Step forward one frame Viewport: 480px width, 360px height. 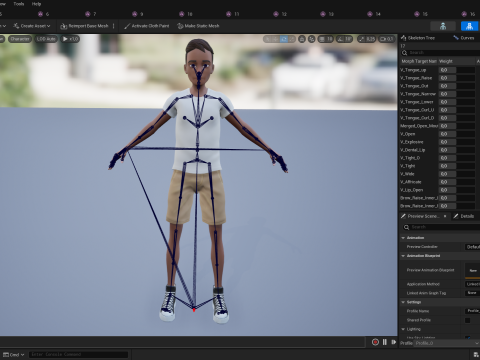[394, 342]
